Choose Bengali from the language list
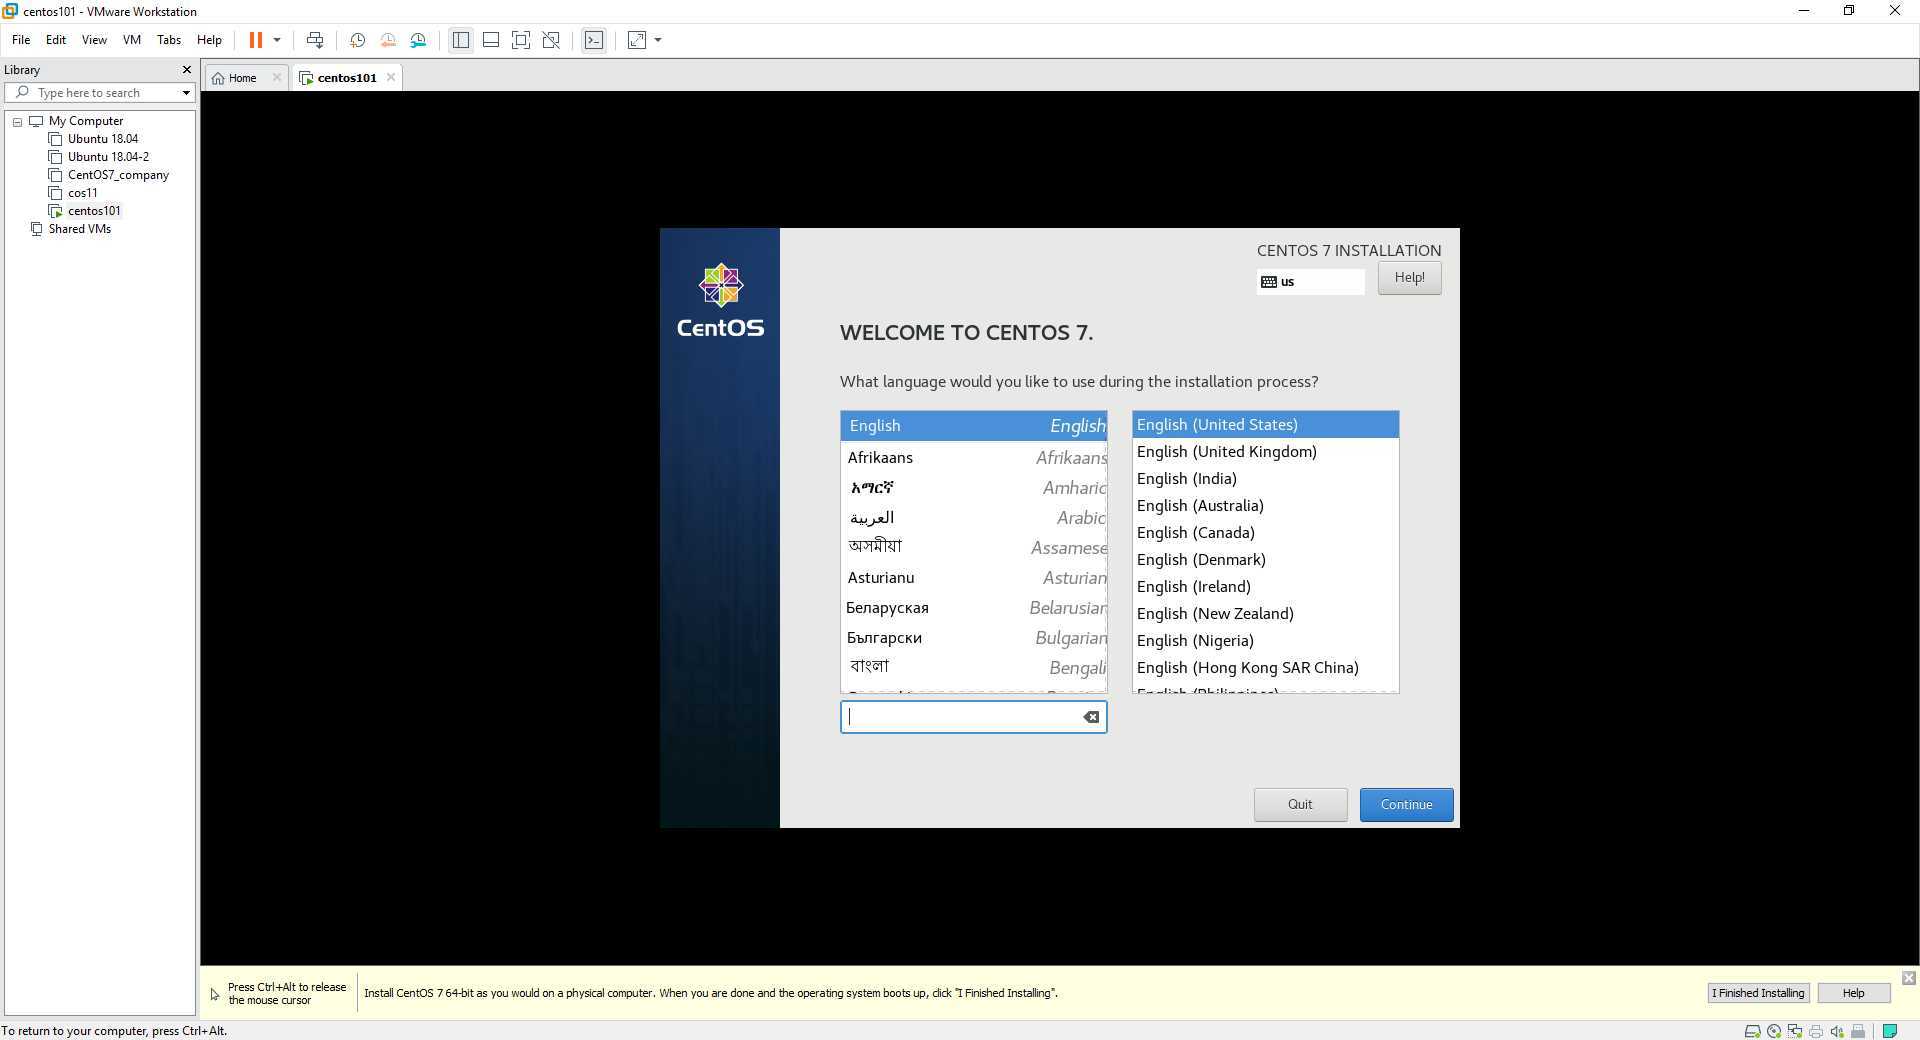Image resolution: width=1920 pixels, height=1040 pixels. 974,668
